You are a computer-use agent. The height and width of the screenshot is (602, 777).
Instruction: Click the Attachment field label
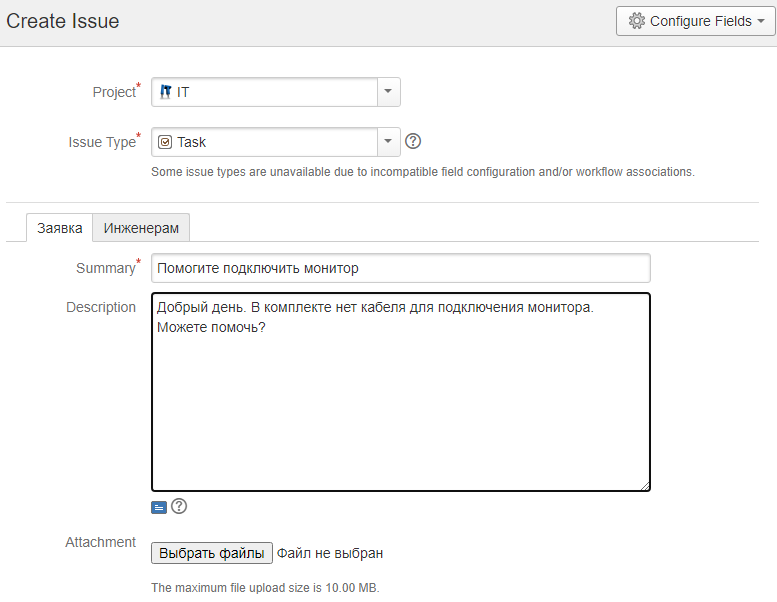[x=100, y=542]
